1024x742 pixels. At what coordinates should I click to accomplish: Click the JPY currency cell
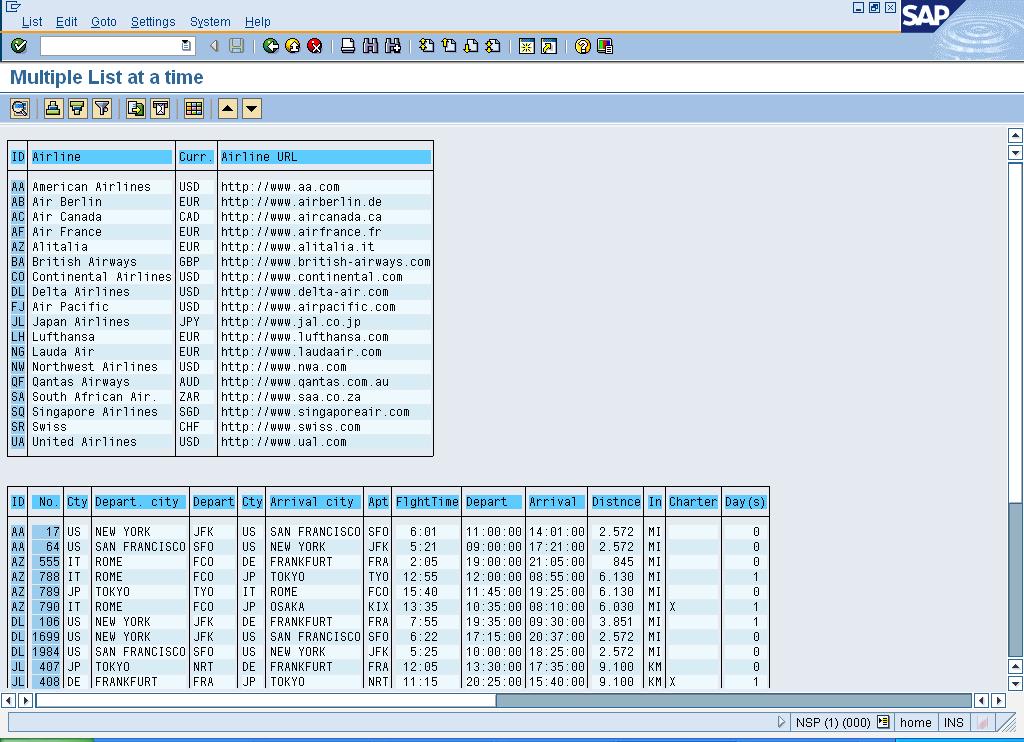coord(189,321)
